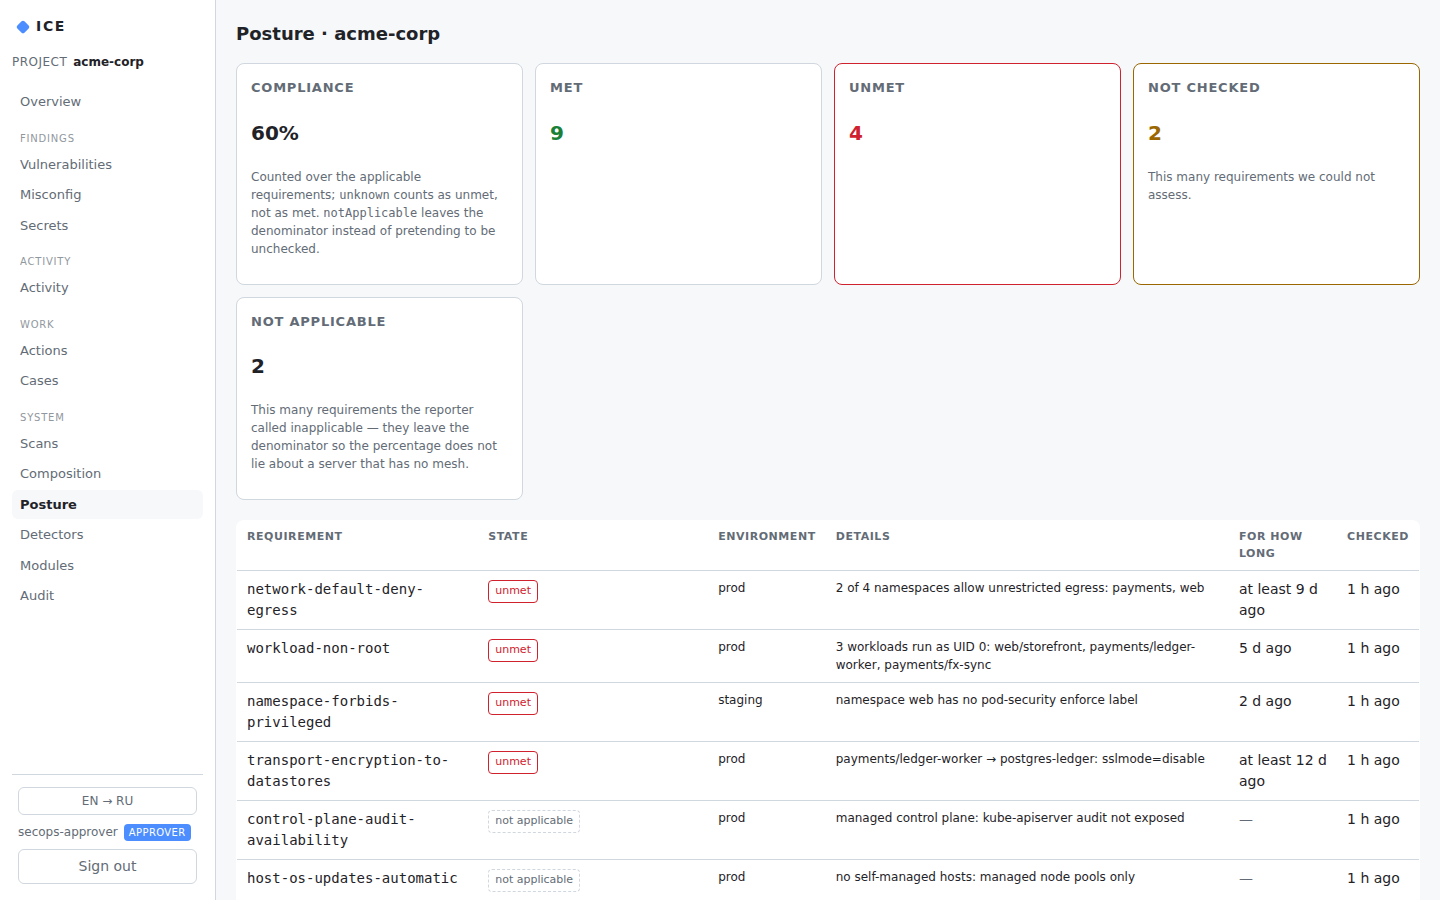Open the Secrets findings

coord(107,226)
